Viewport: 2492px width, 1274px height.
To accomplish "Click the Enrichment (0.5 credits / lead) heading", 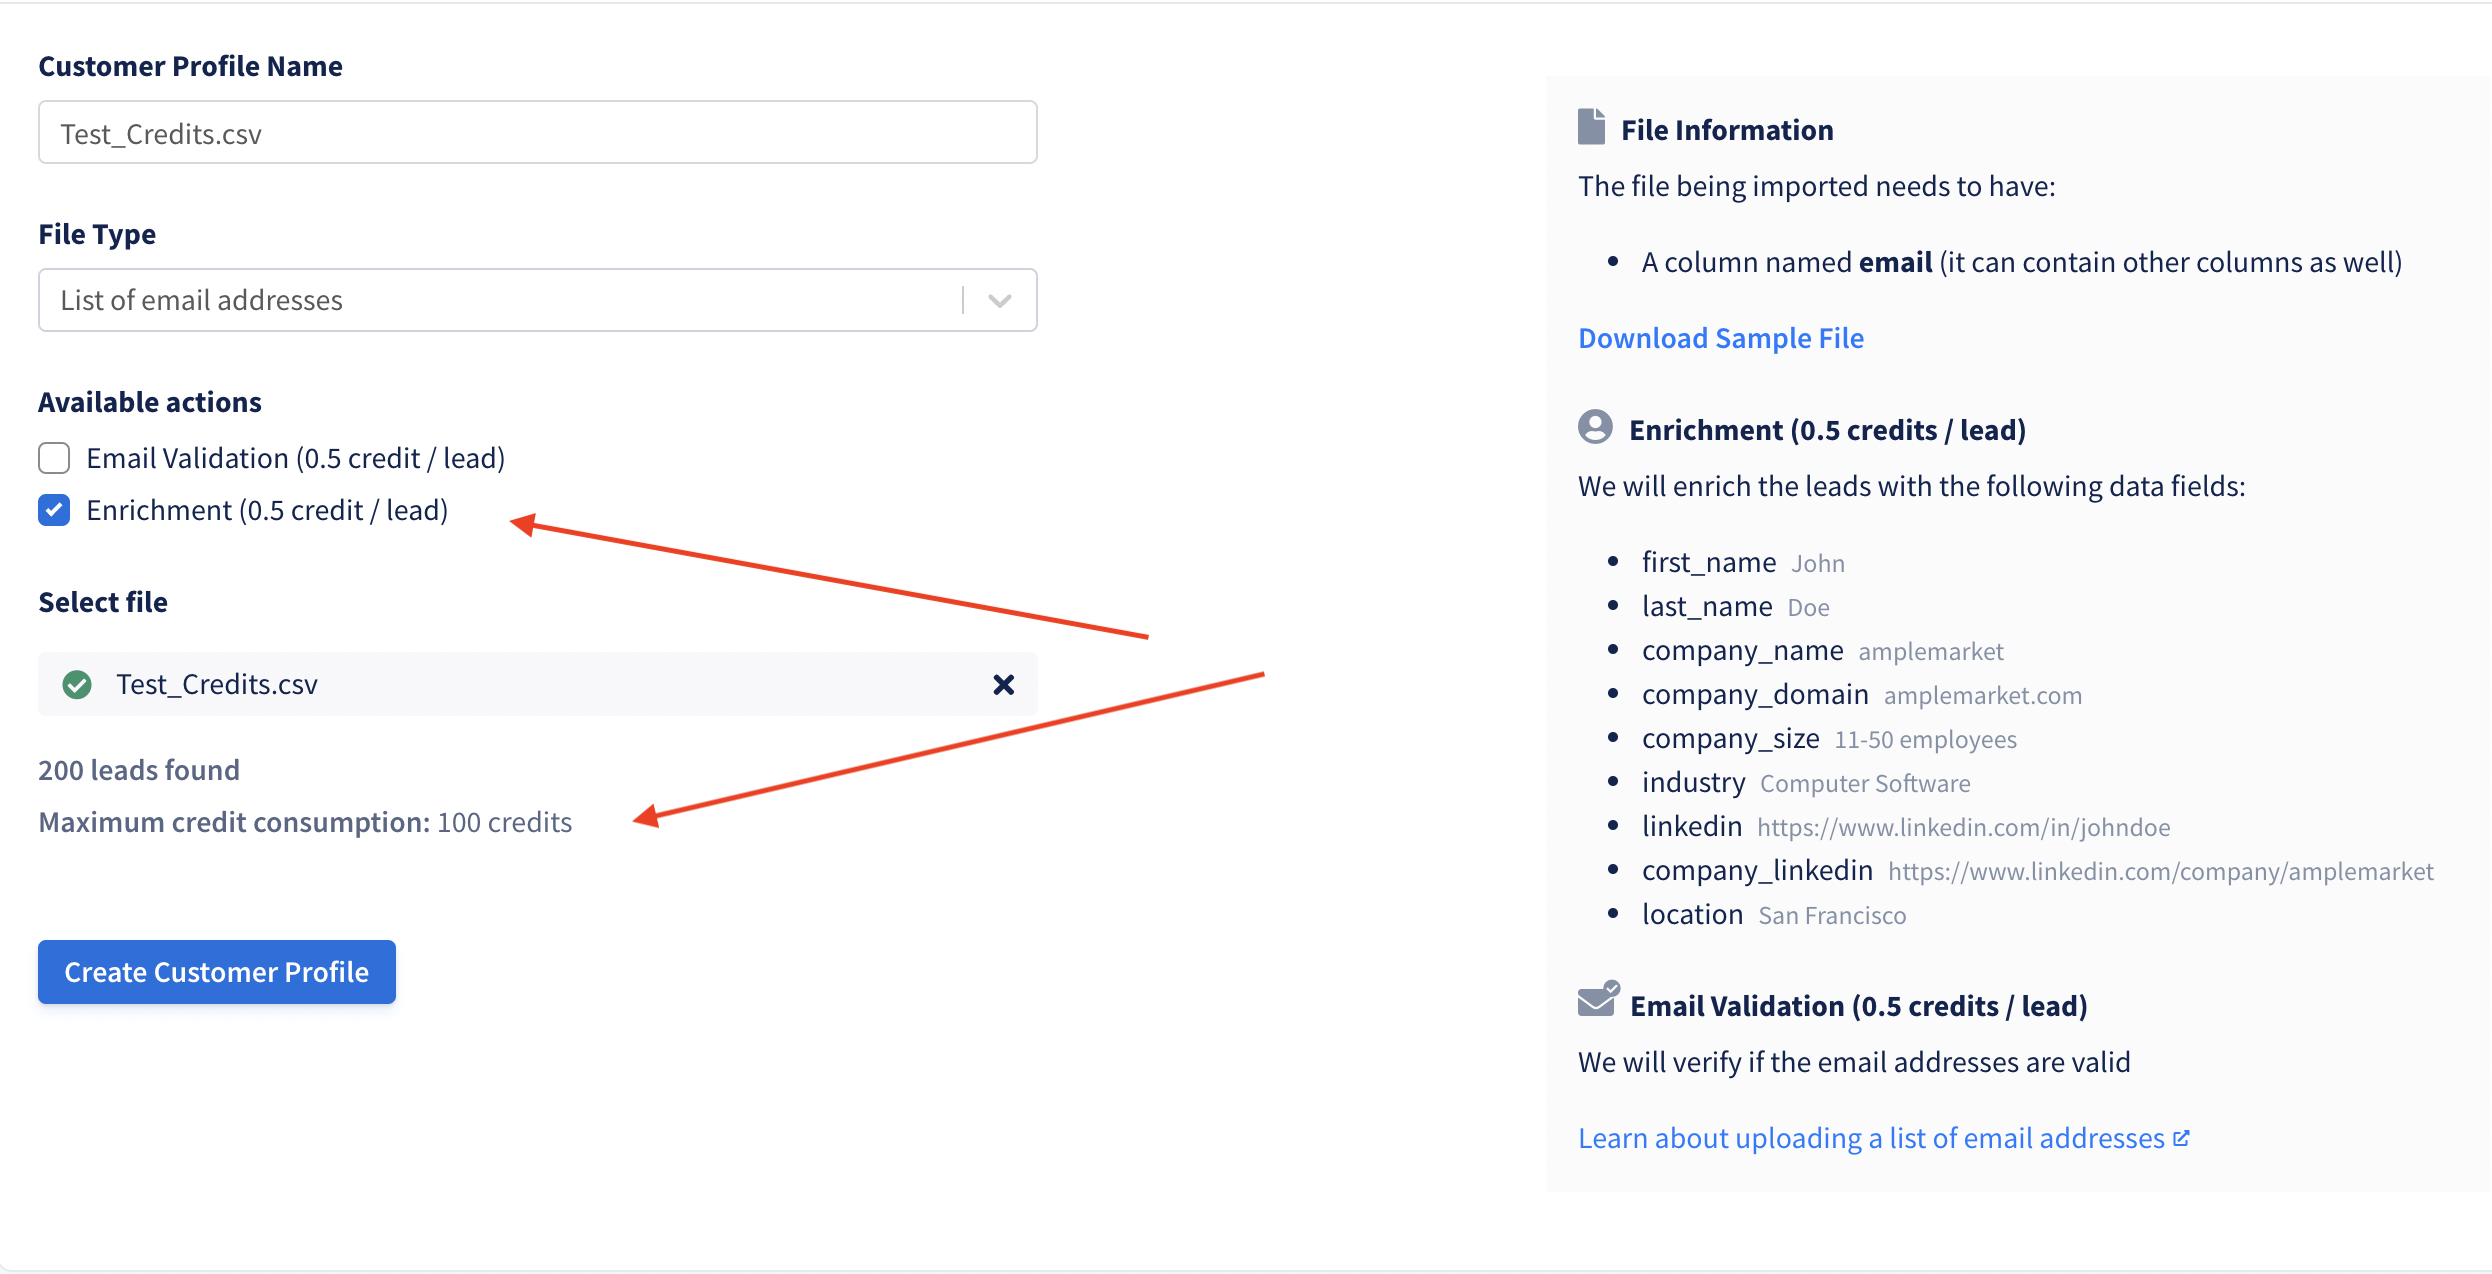I will click(1827, 430).
